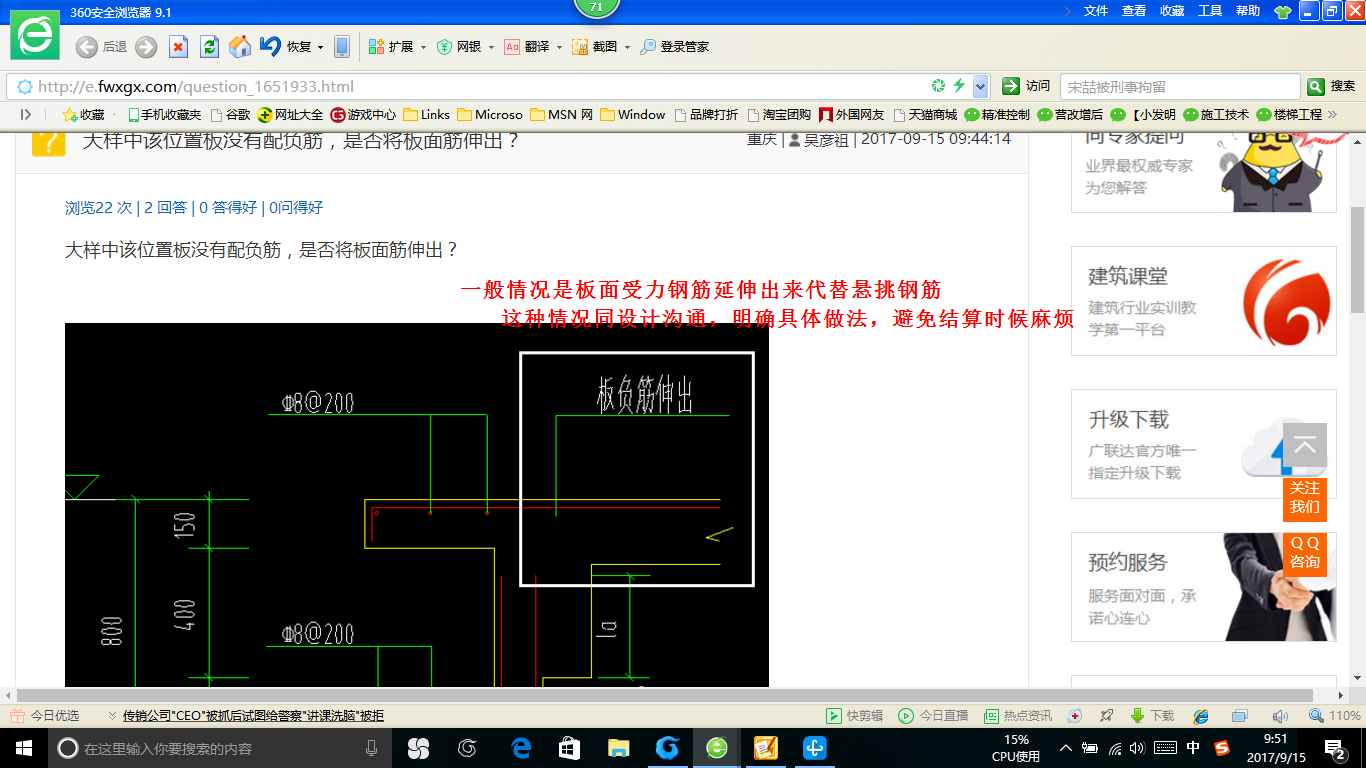The width and height of the screenshot is (1366, 768).
Task: Expand the 今日优选 news dropdown chevron
Action: coord(113,716)
